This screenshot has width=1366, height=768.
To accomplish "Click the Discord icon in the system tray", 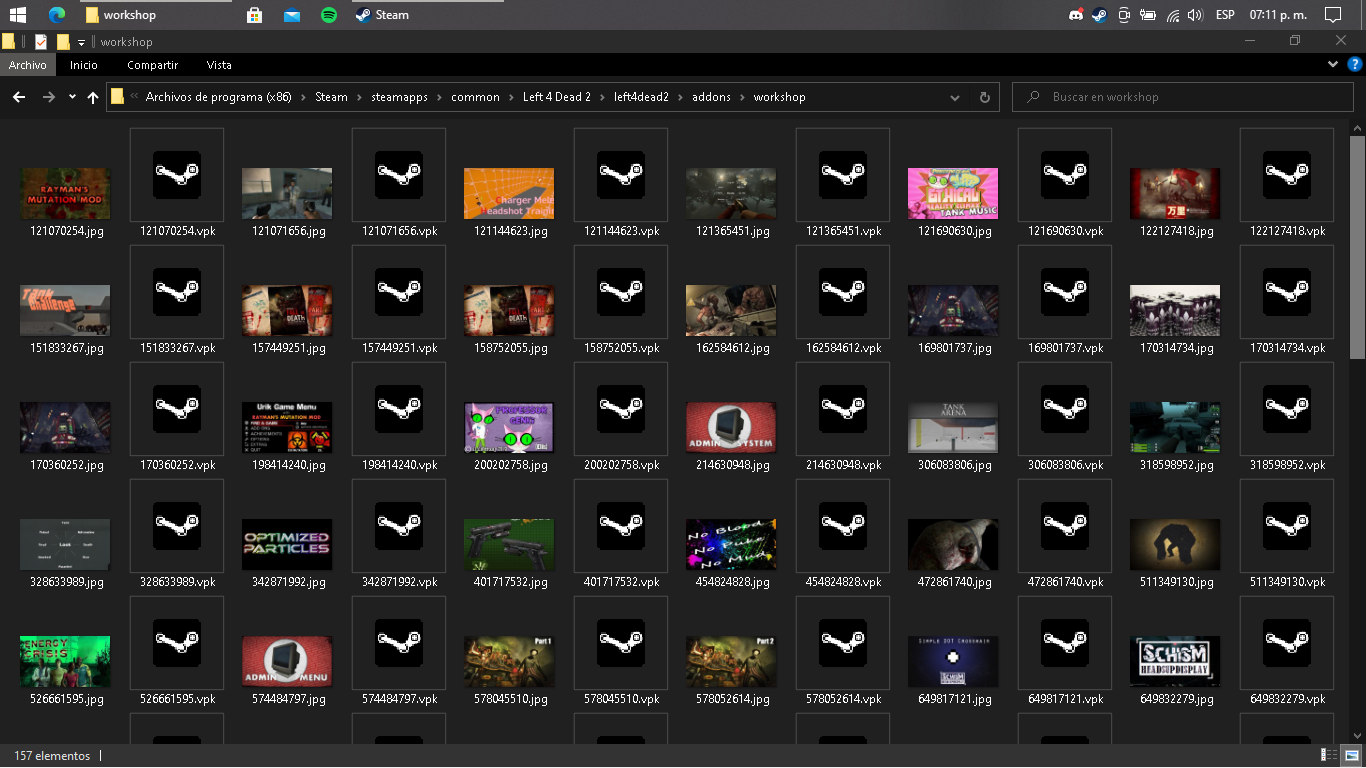I will (1076, 15).
